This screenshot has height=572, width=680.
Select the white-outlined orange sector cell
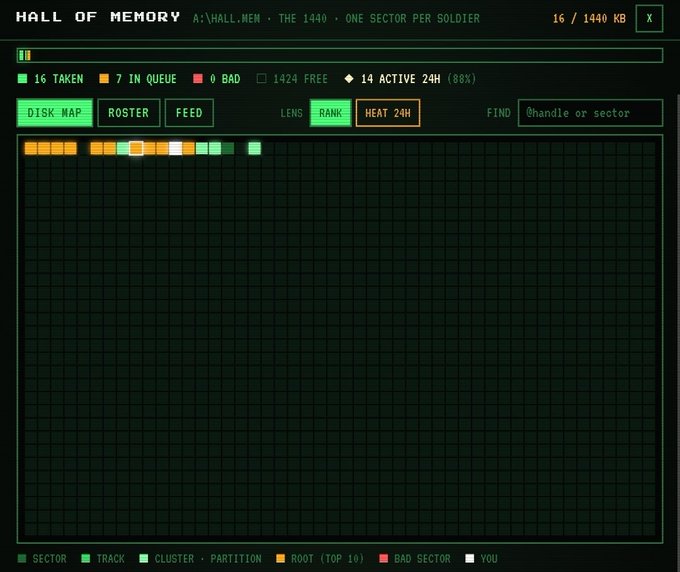136,148
